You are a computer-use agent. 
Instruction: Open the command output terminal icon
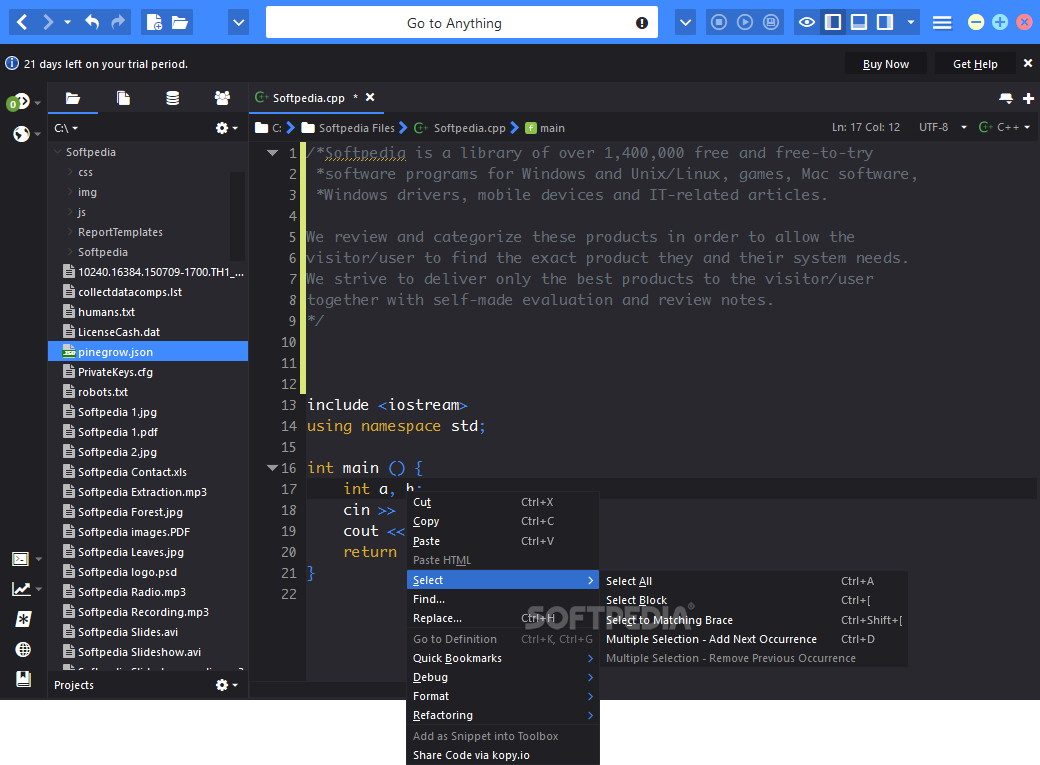tap(21, 559)
